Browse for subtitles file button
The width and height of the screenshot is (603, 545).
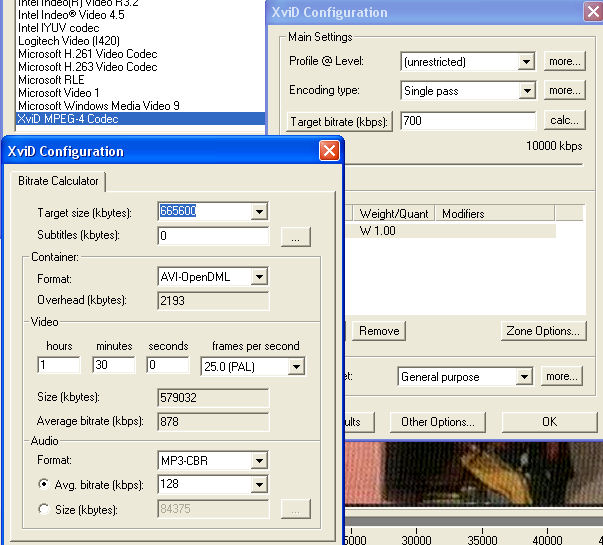click(295, 237)
